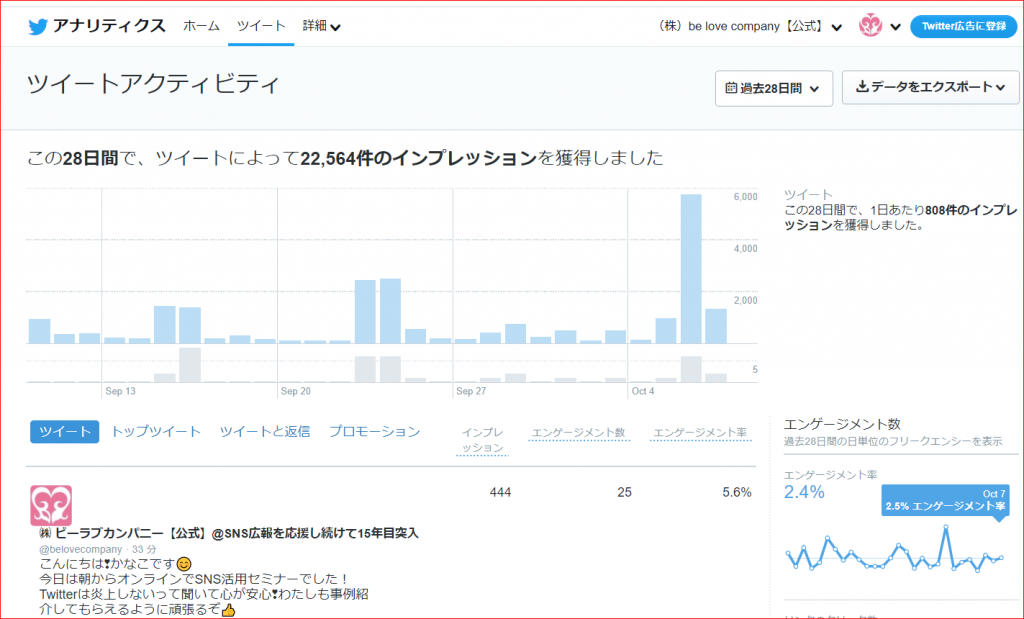This screenshot has height=619, width=1024.
Task: Click the エンゲージメント数 sidebar heading
Action: [x=842, y=424]
